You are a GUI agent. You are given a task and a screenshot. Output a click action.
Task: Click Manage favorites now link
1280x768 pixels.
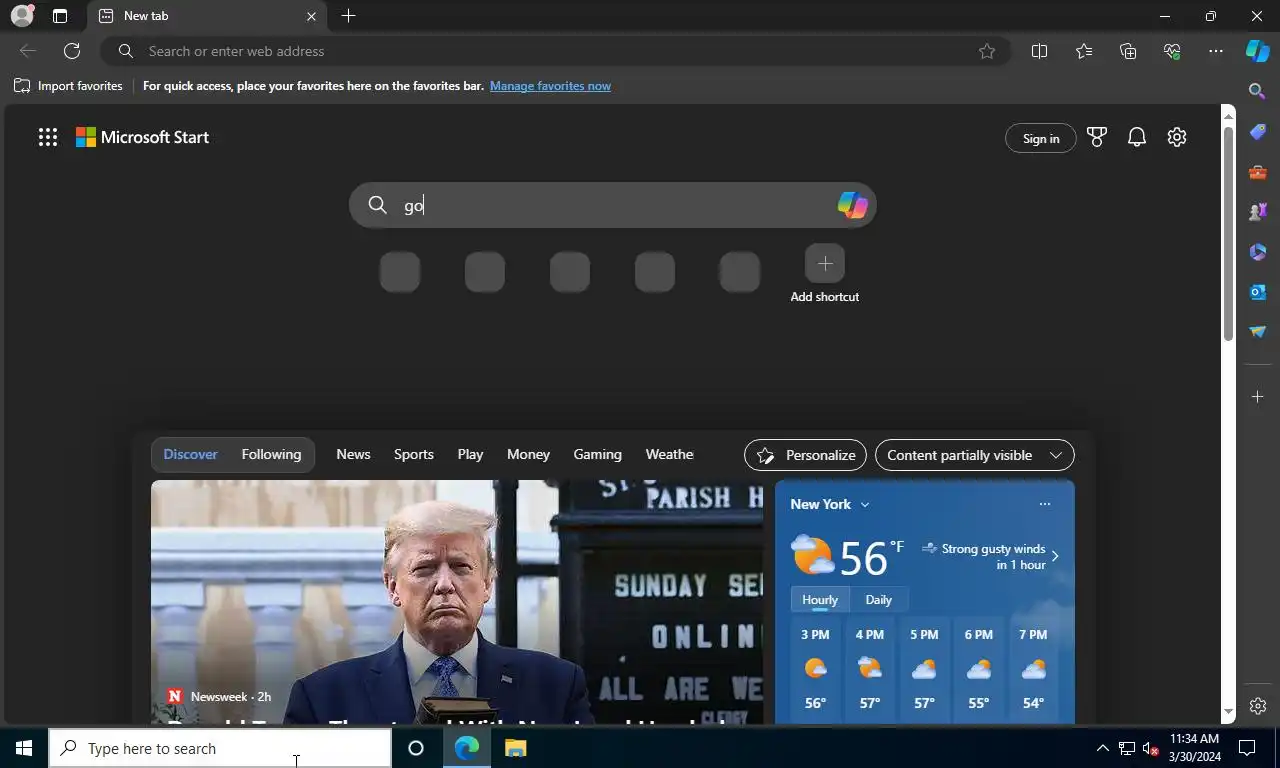[550, 86]
